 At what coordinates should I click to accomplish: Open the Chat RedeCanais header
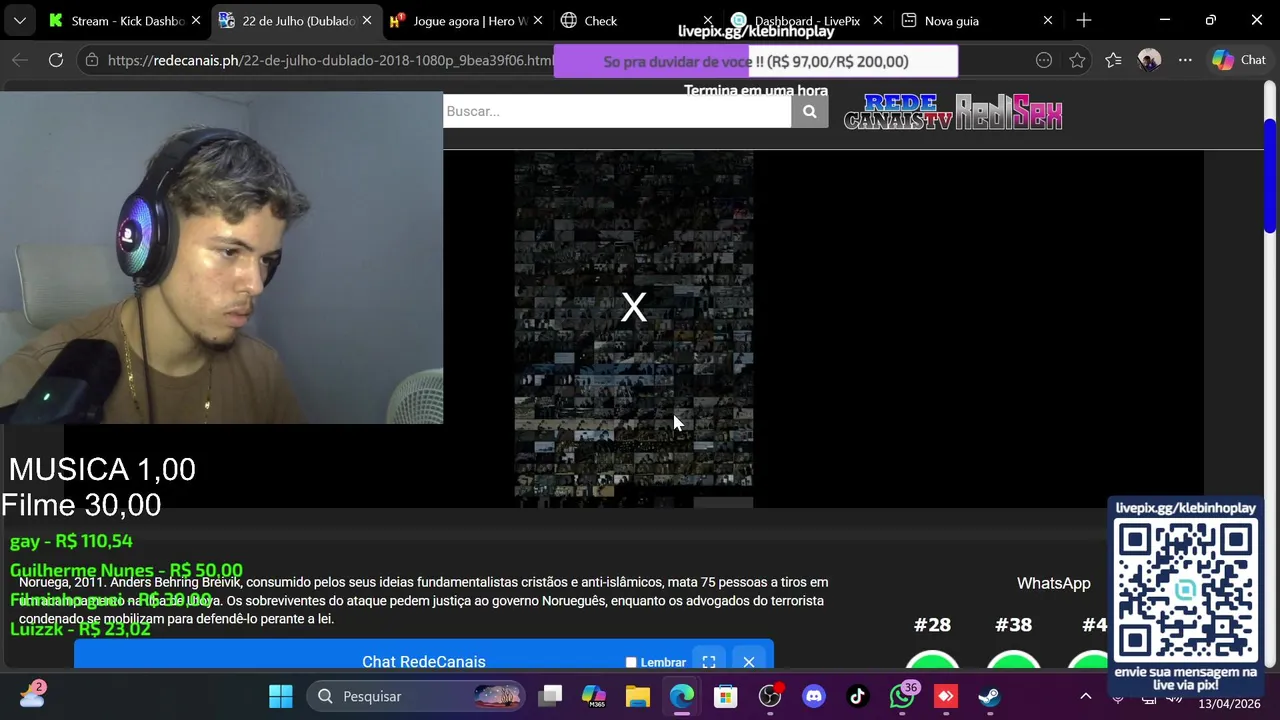tap(424, 661)
